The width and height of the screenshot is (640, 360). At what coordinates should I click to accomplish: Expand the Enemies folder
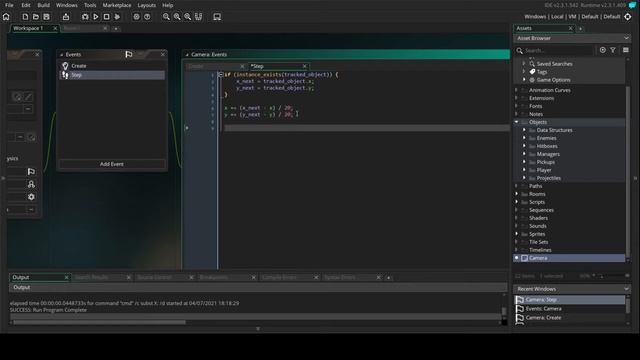coord(524,138)
